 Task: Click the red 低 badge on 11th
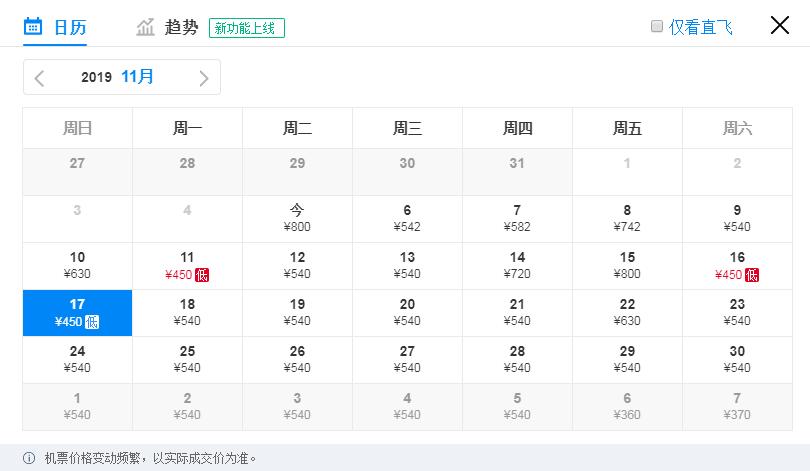[202, 275]
